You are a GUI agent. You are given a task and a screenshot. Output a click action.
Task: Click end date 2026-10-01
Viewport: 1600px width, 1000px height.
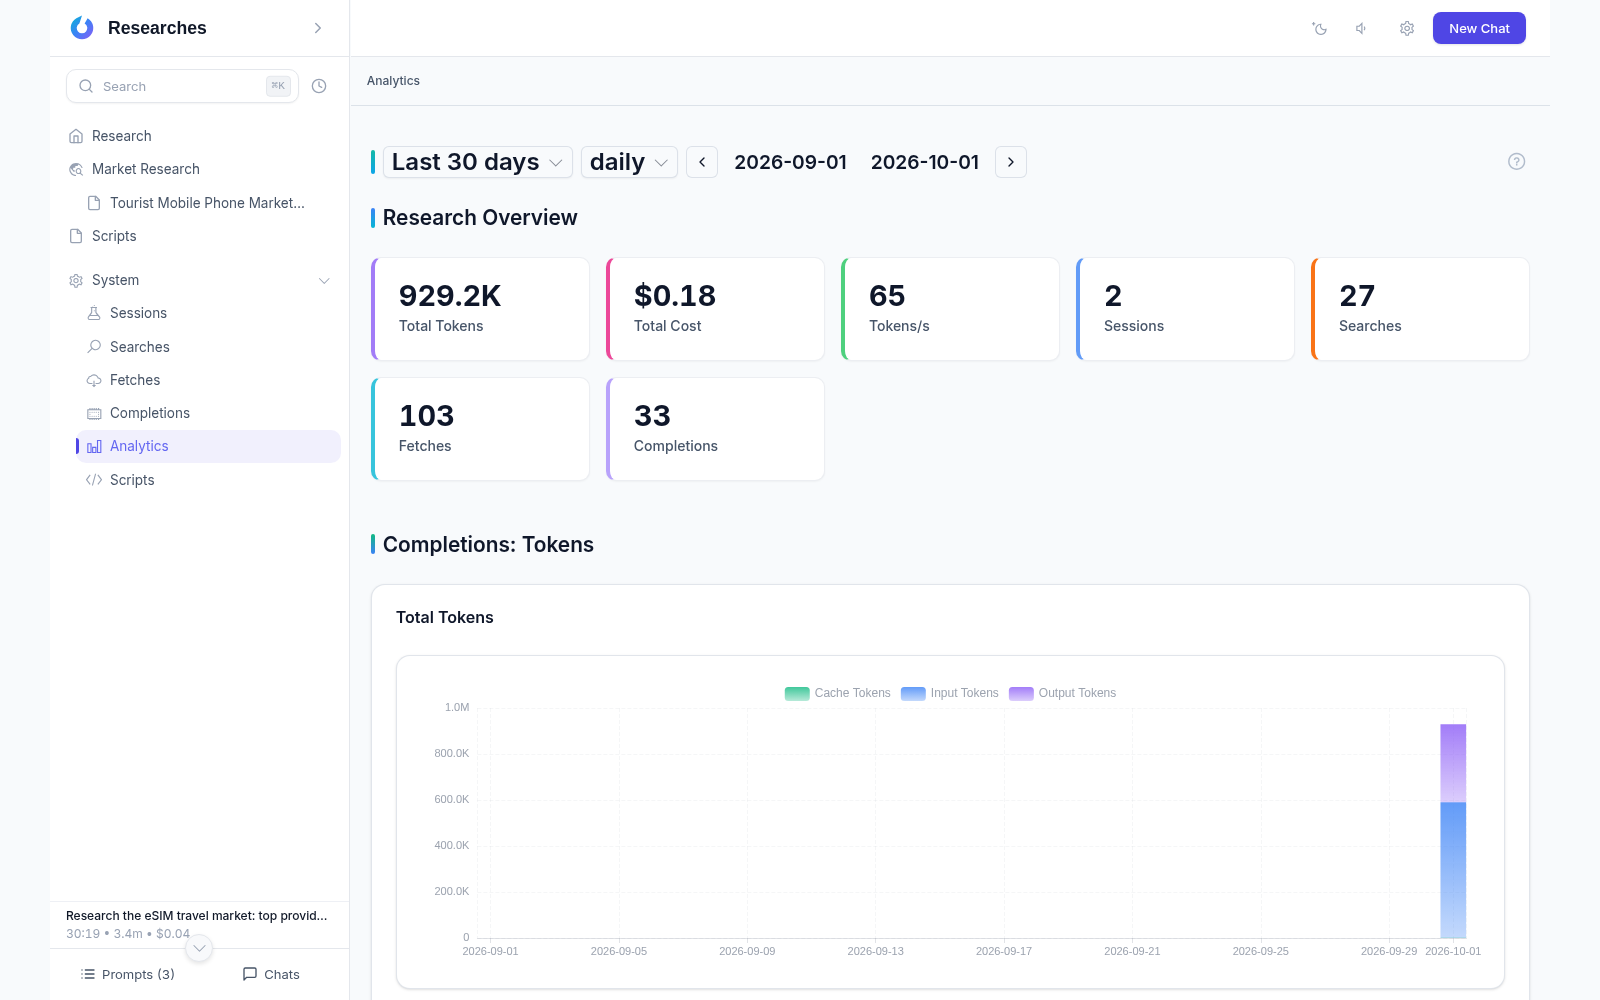(925, 162)
